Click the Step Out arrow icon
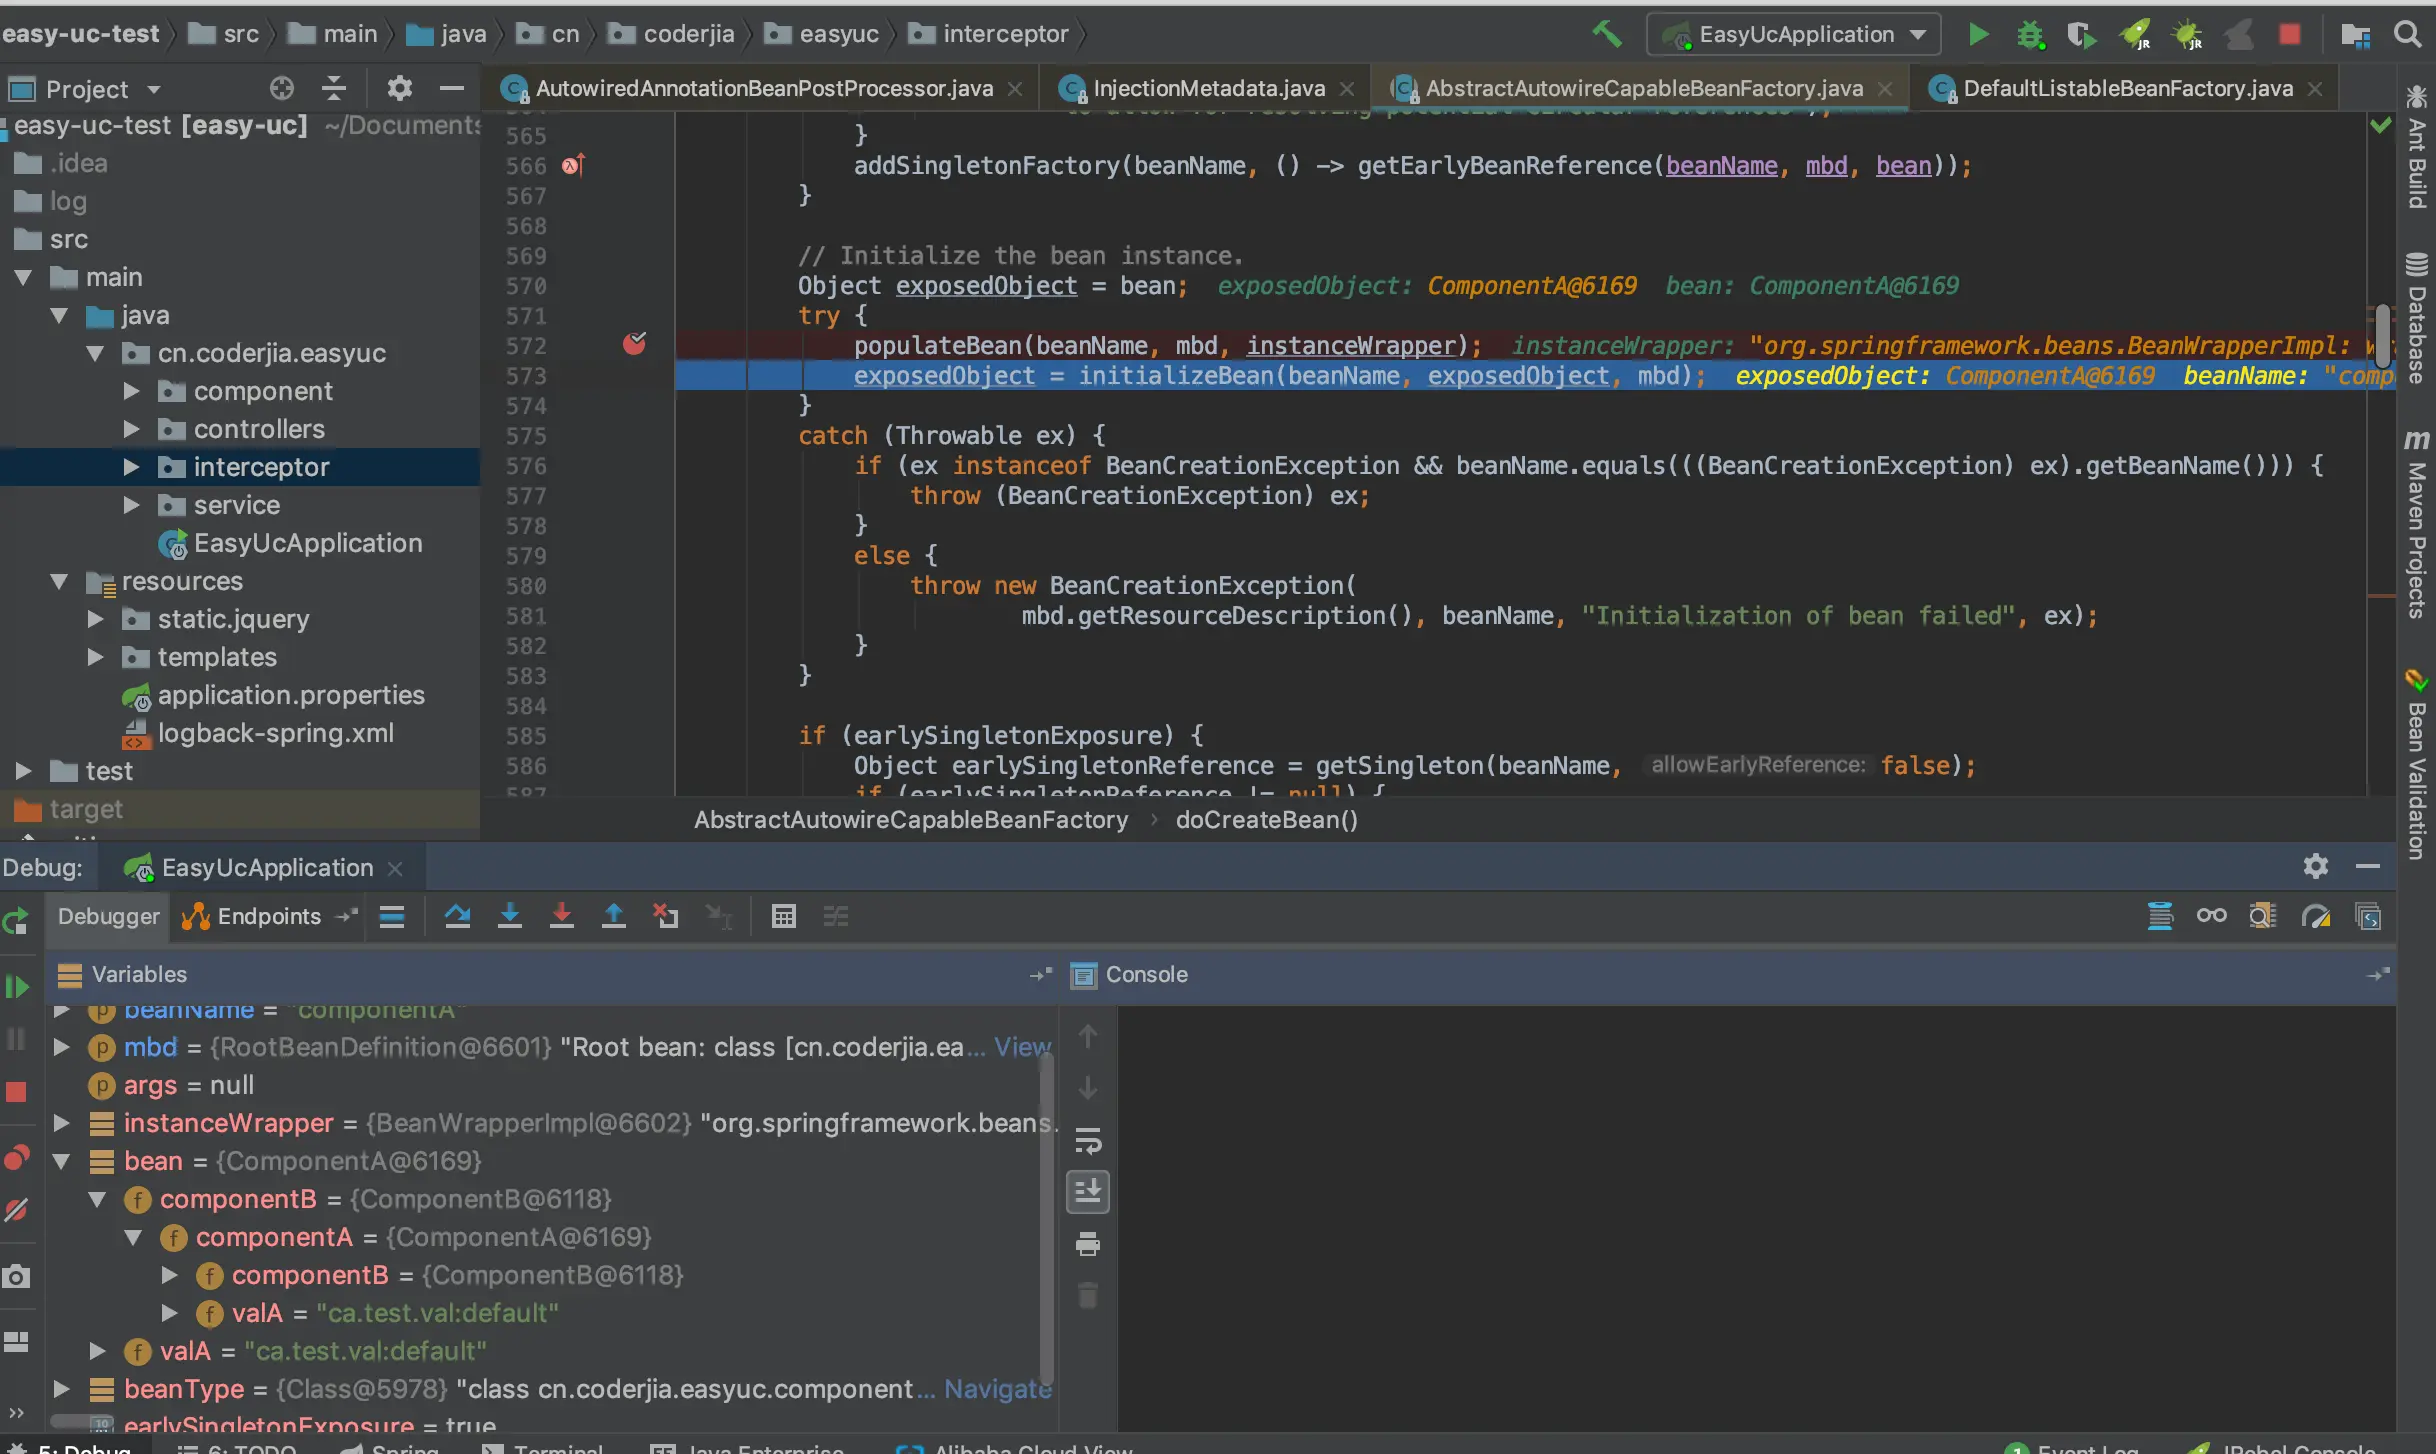The width and height of the screenshot is (2436, 1454). click(614, 916)
